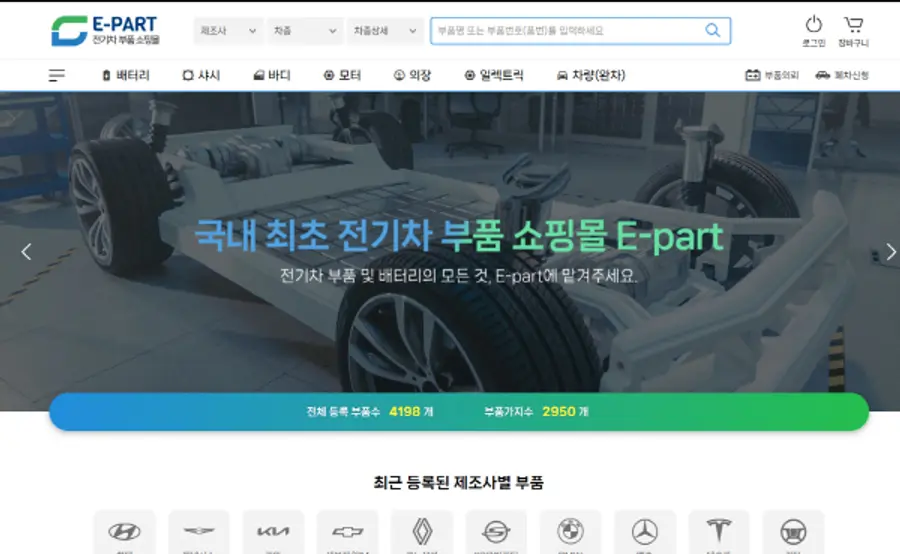Open the 장바구니 shopping cart
Image resolution: width=900 pixels, height=554 pixels.
[853, 25]
